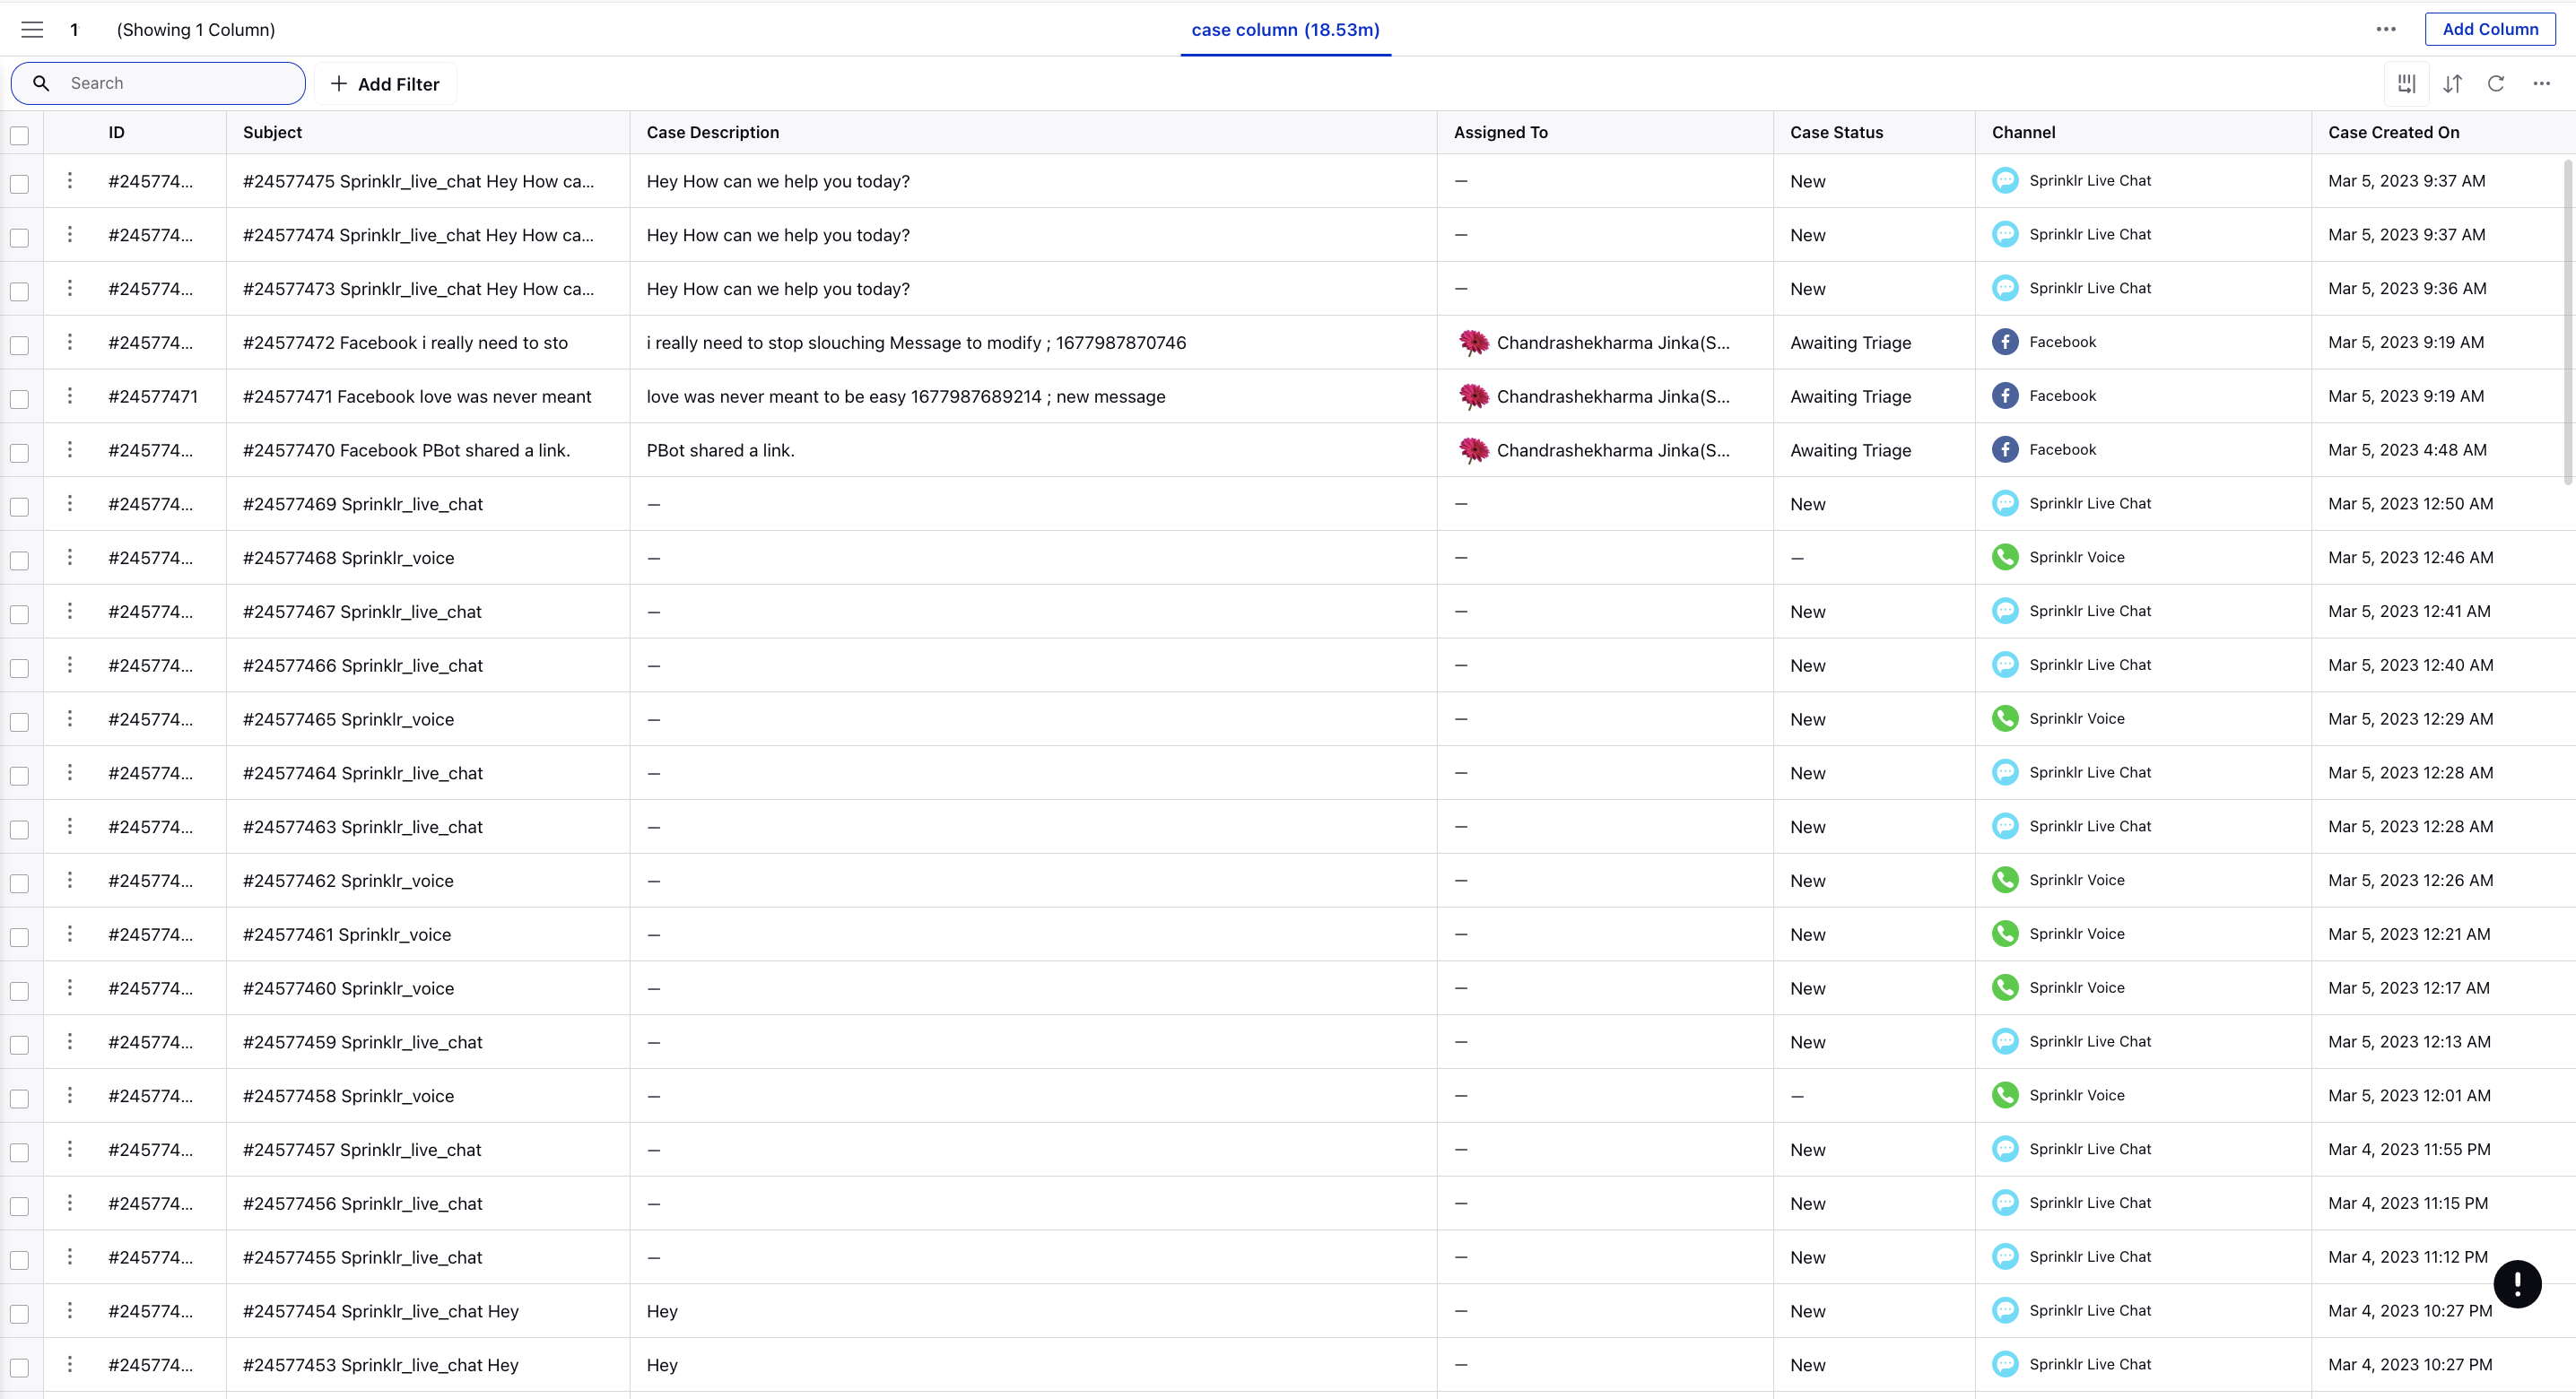Open row actions for case #24577475
This screenshot has height=1399, width=2576.
pyautogui.click(x=69, y=180)
